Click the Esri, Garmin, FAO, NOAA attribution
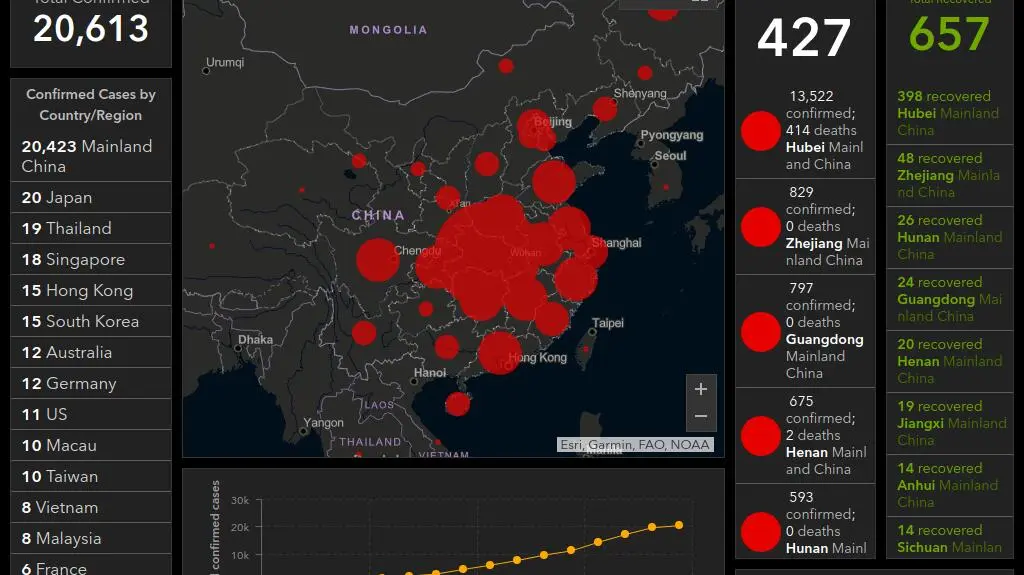Viewport: 1024px width, 575px height. pyautogui.click(x=635, y=445)
